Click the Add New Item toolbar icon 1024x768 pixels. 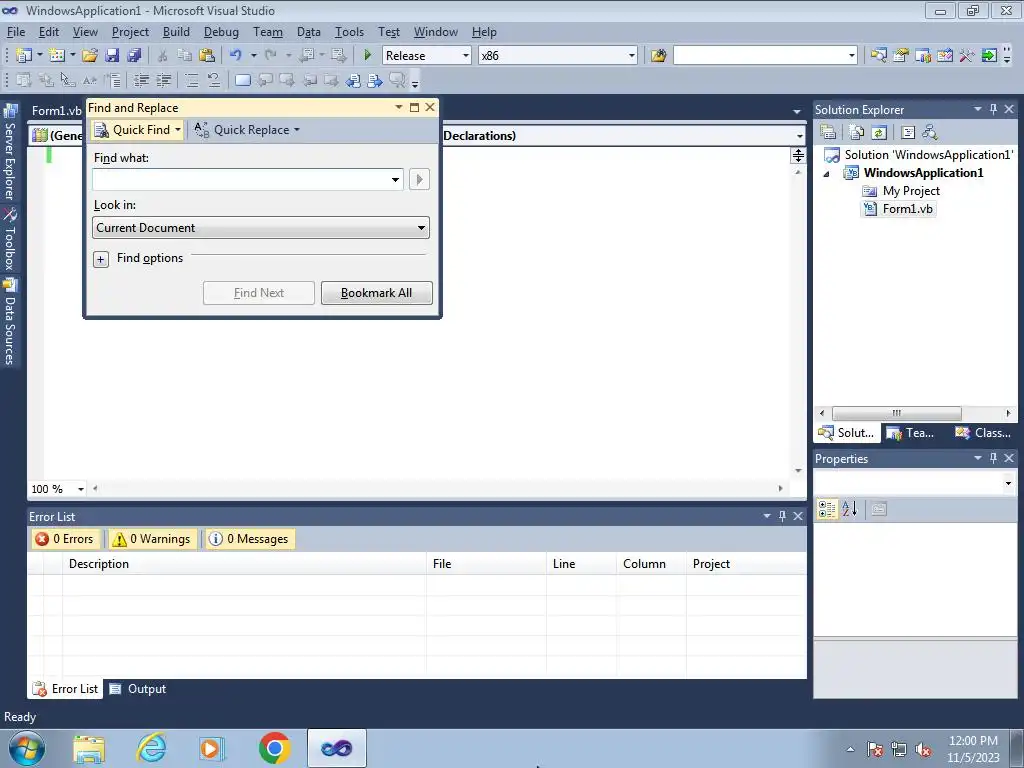pyautogui.click(x=57, y=56)
